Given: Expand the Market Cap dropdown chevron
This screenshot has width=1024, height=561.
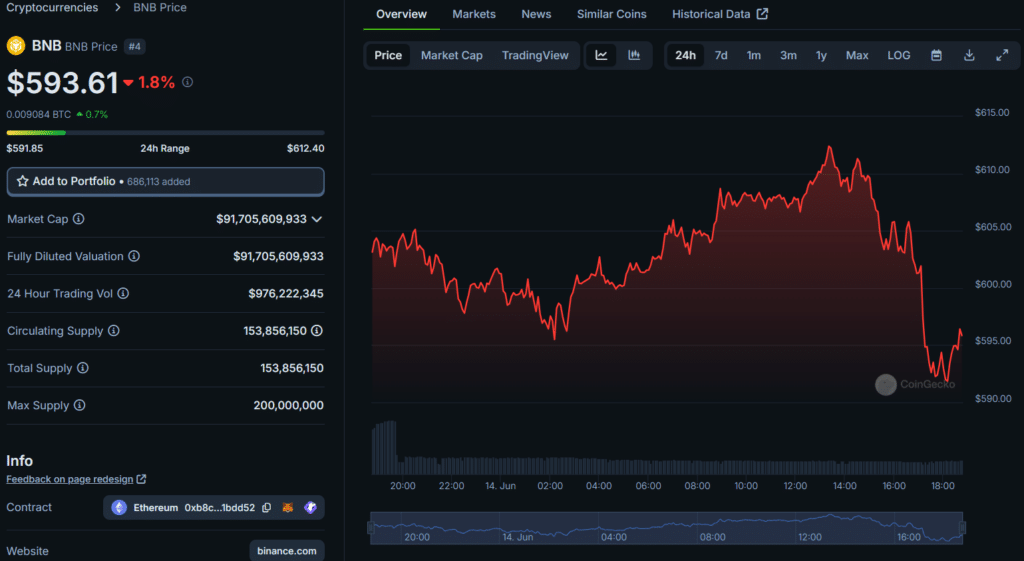Looking at the screenshot, I should coord(317,219).
